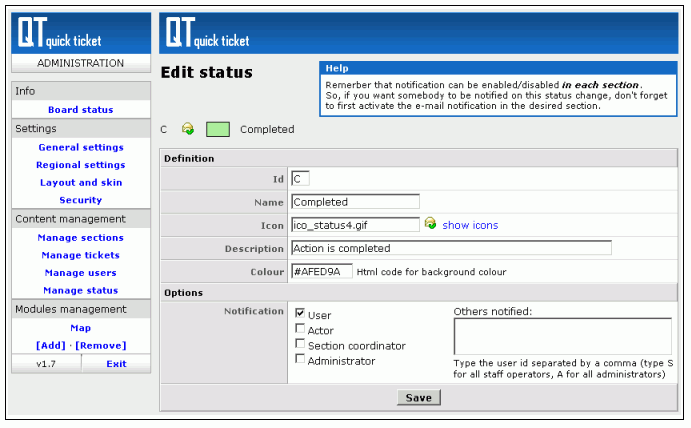
Task: Click the QT quick ticket logo in main header
Action: pos(207,33)
